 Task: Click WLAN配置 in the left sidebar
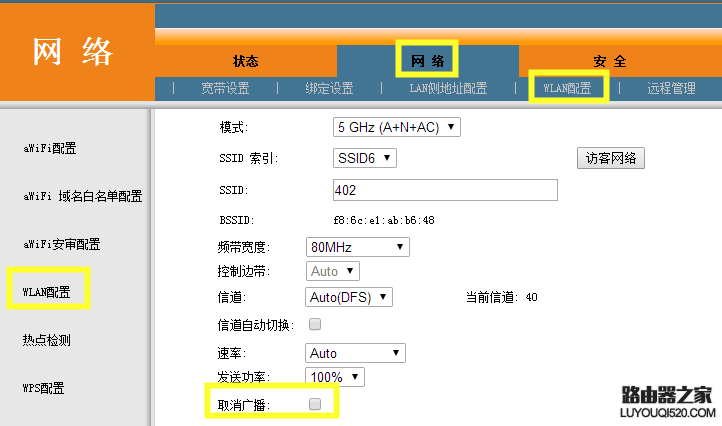[47, 292]
